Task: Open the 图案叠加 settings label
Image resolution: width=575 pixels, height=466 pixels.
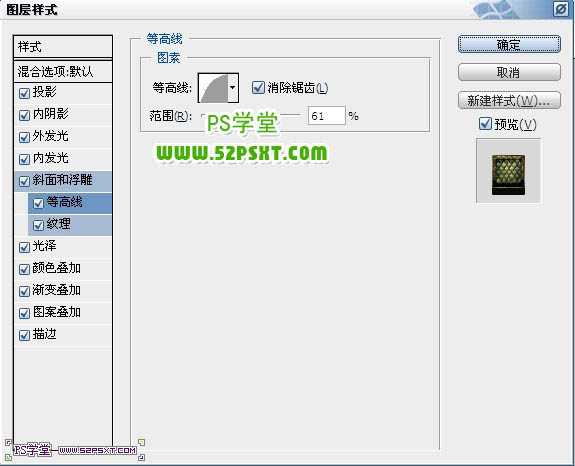Action: coord(57,312)
